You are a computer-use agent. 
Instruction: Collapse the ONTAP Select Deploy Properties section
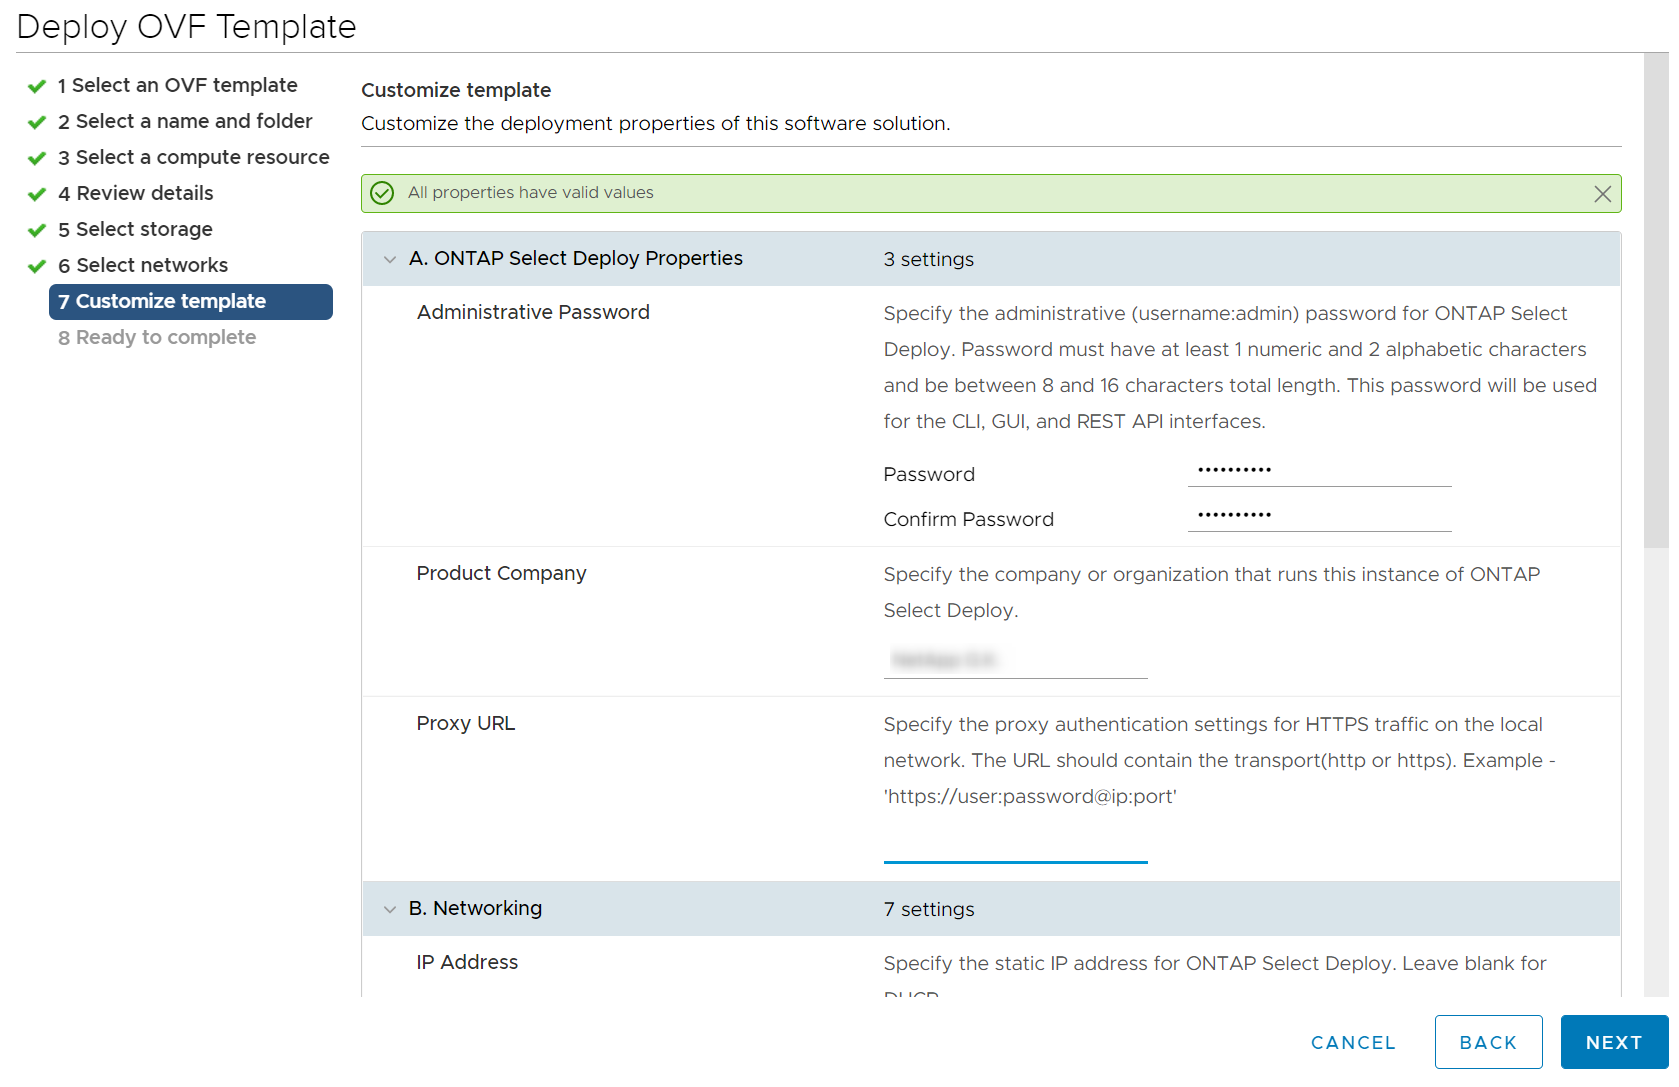389,258
